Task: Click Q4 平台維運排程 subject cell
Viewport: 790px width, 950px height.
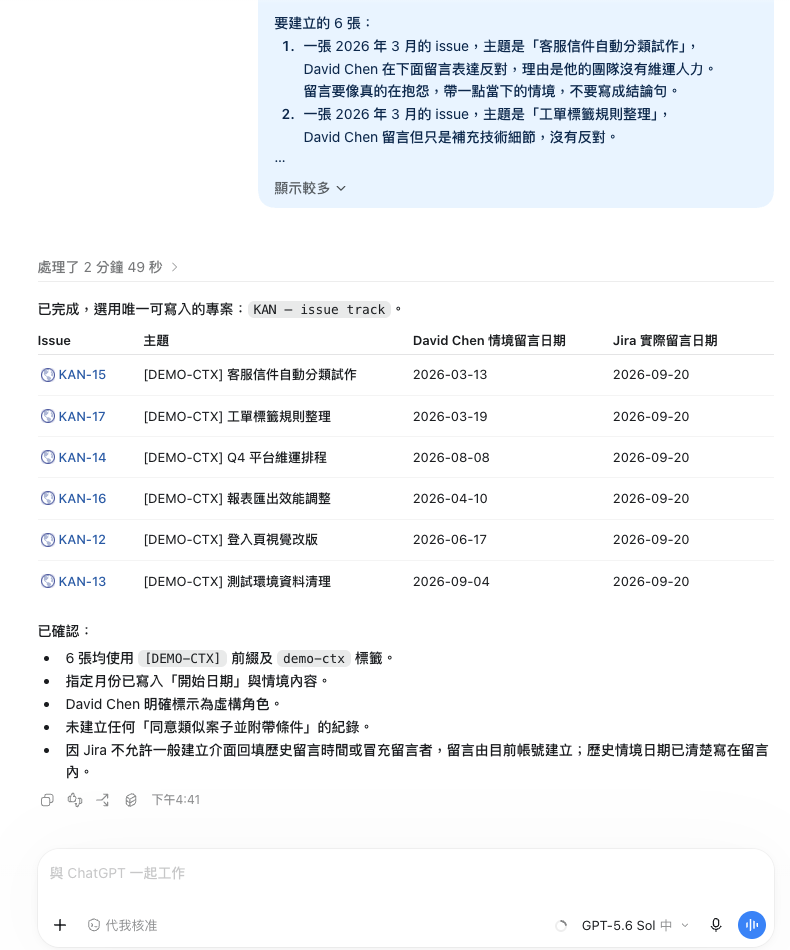Action: [x=235, y=457]
